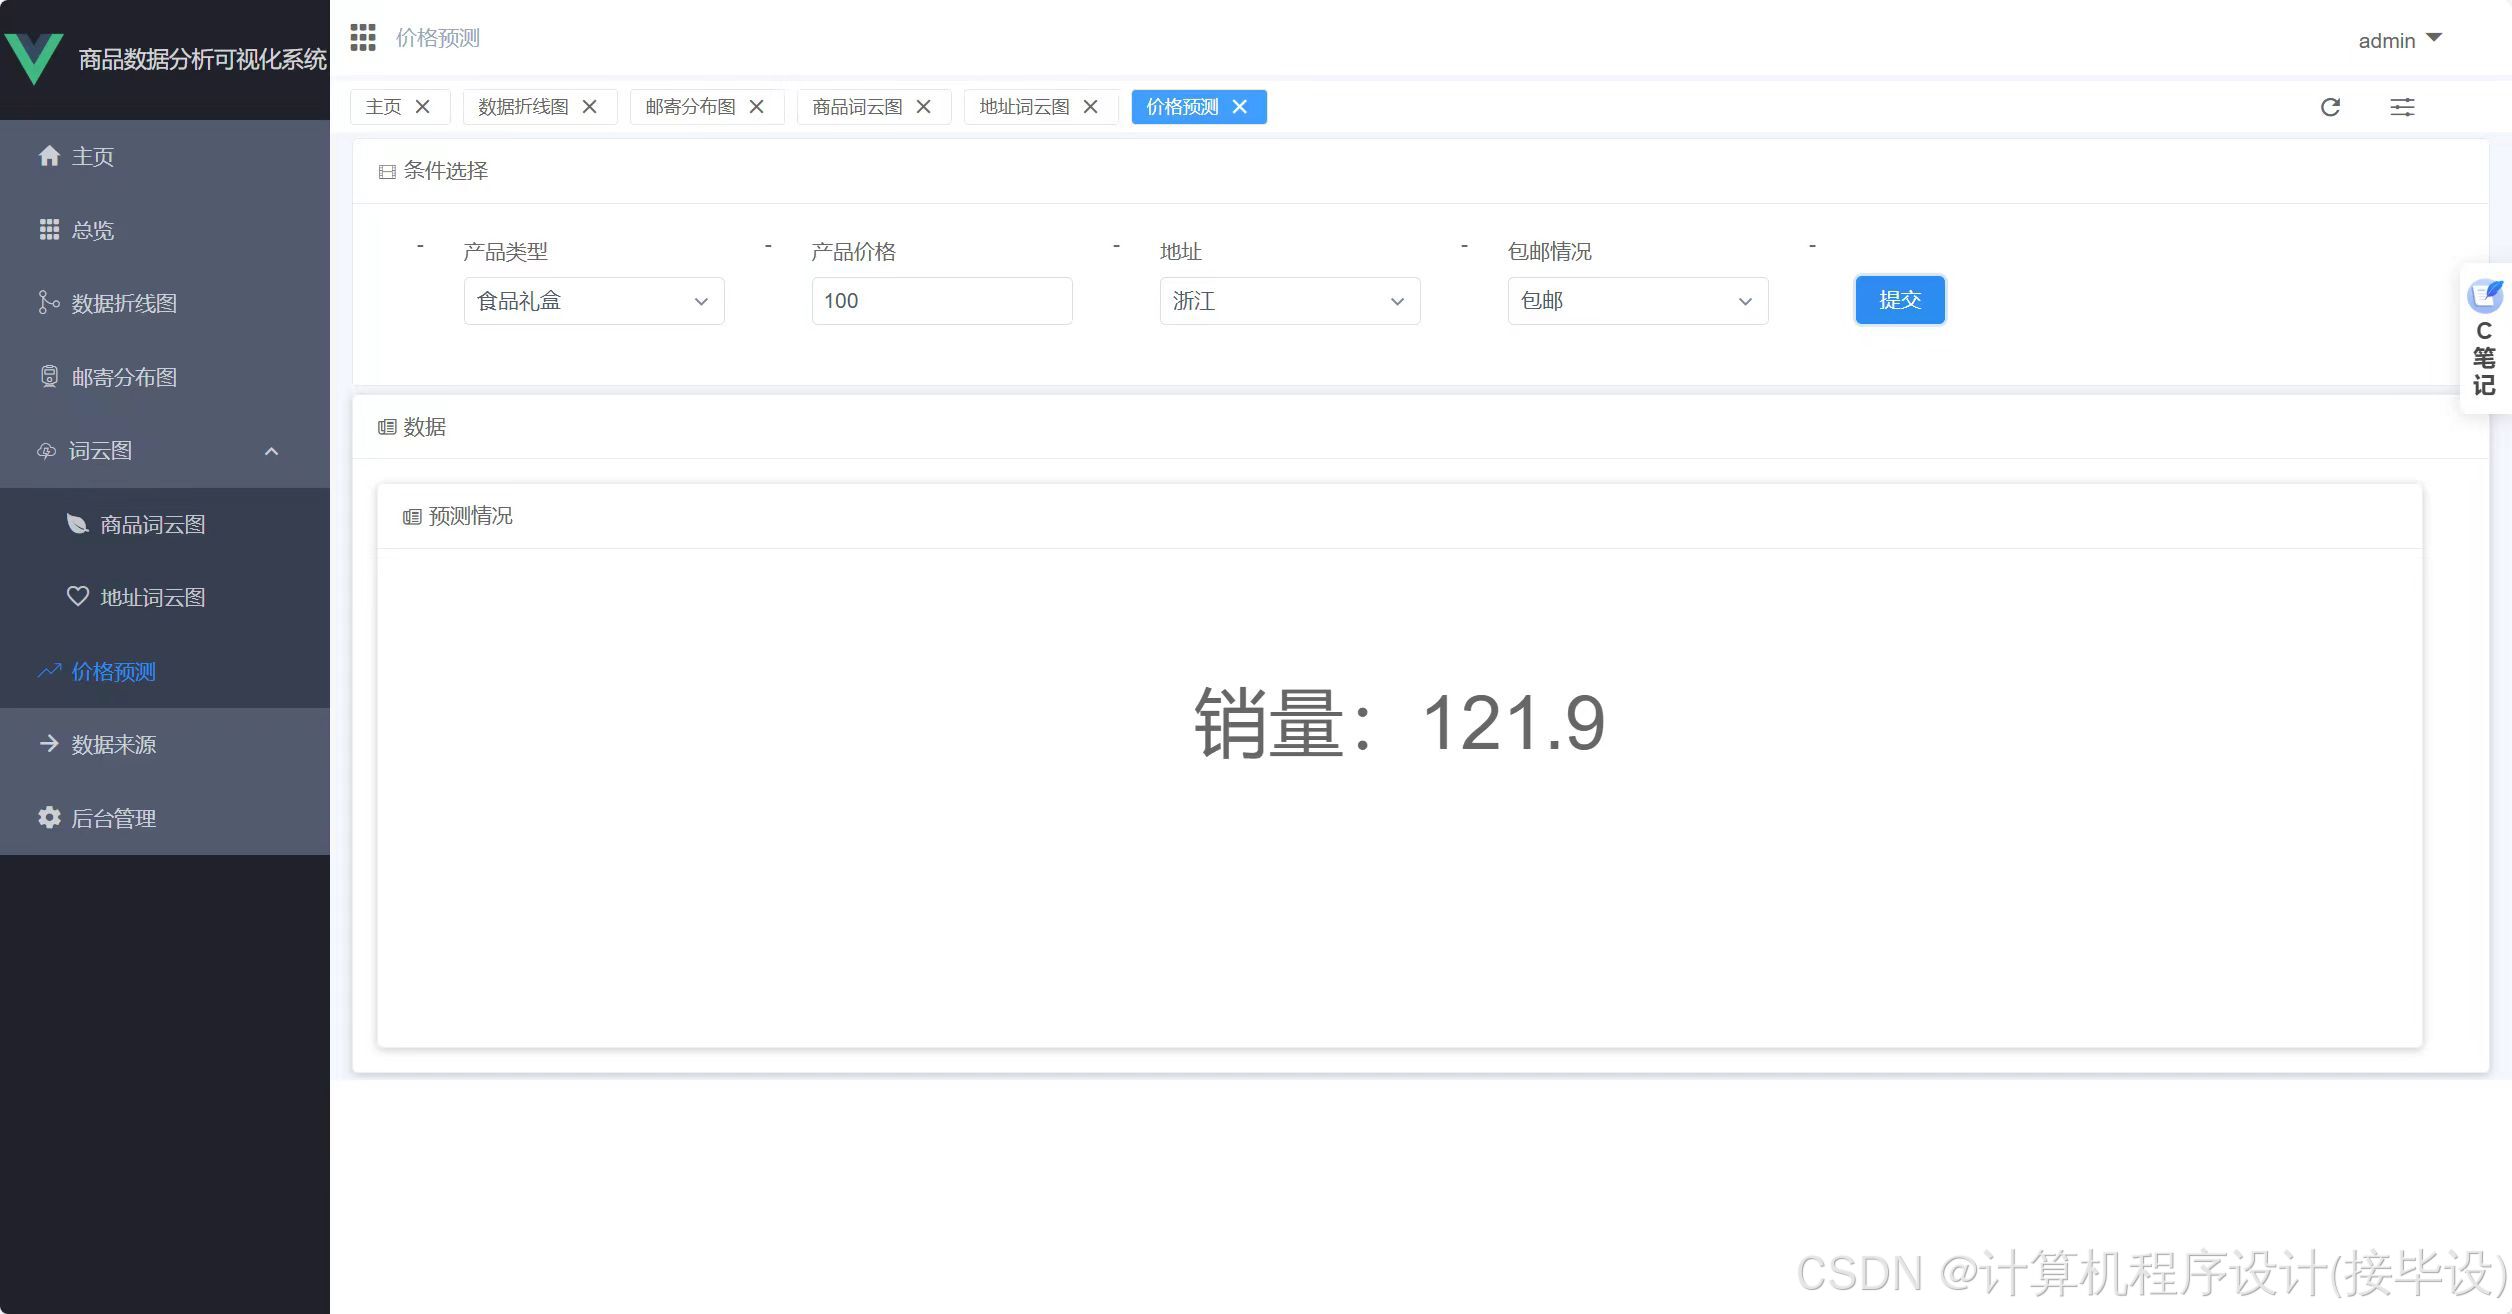Open the admin user dropdown
The width and height of the screenshot is (2512, 1314).
click(x=2399, y=40)
